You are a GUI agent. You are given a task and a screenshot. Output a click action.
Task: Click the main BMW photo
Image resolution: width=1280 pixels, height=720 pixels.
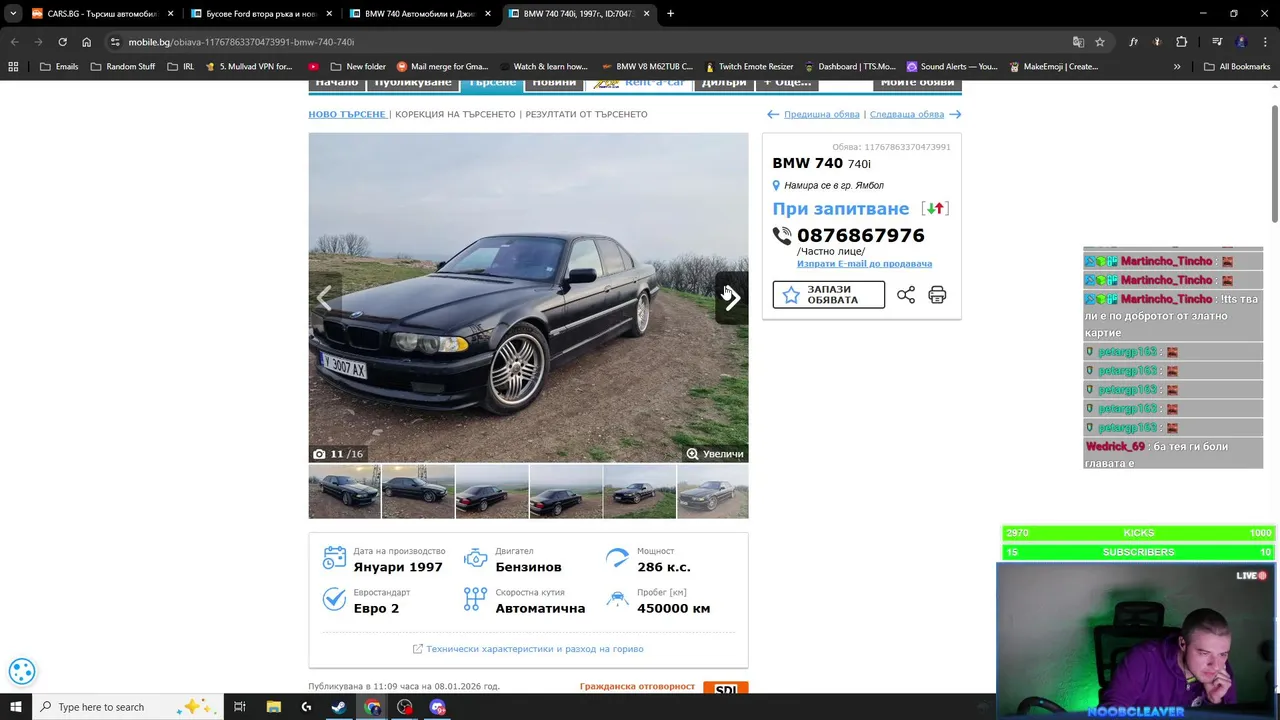pos(528,298)
